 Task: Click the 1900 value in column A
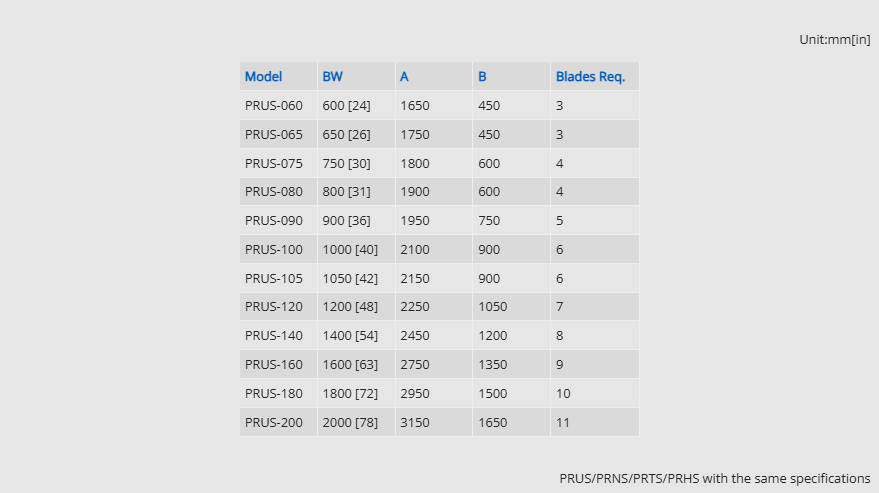pyautogui.click(x=414, y=192)
